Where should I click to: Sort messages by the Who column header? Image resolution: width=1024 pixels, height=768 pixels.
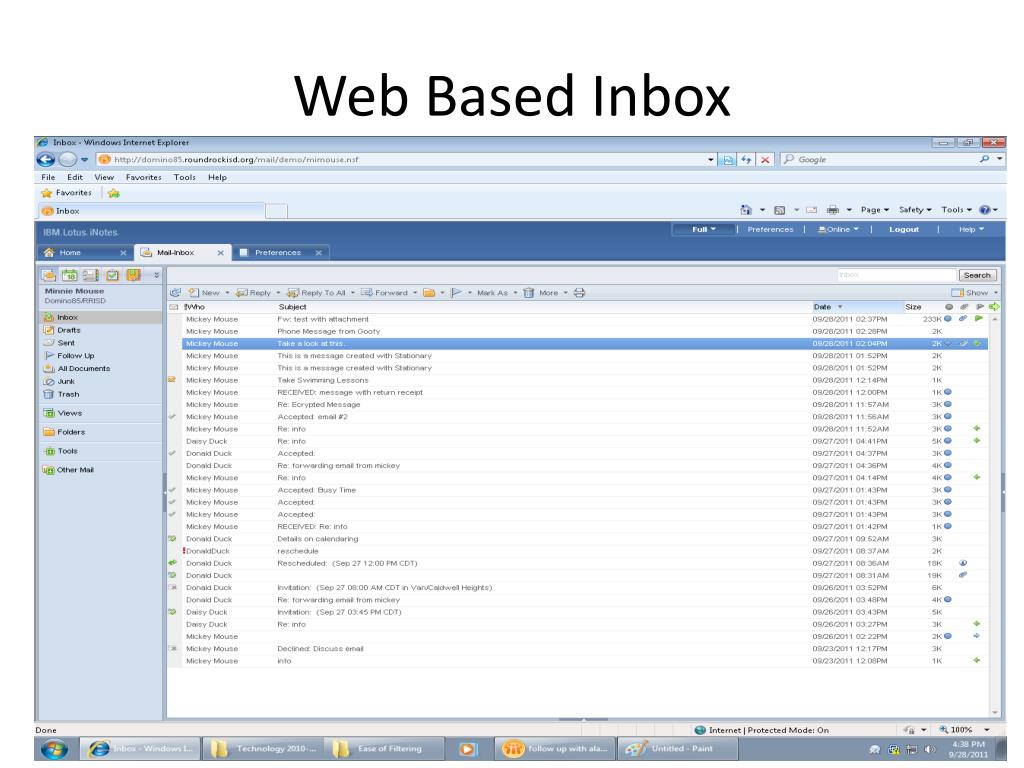point(195,306)
